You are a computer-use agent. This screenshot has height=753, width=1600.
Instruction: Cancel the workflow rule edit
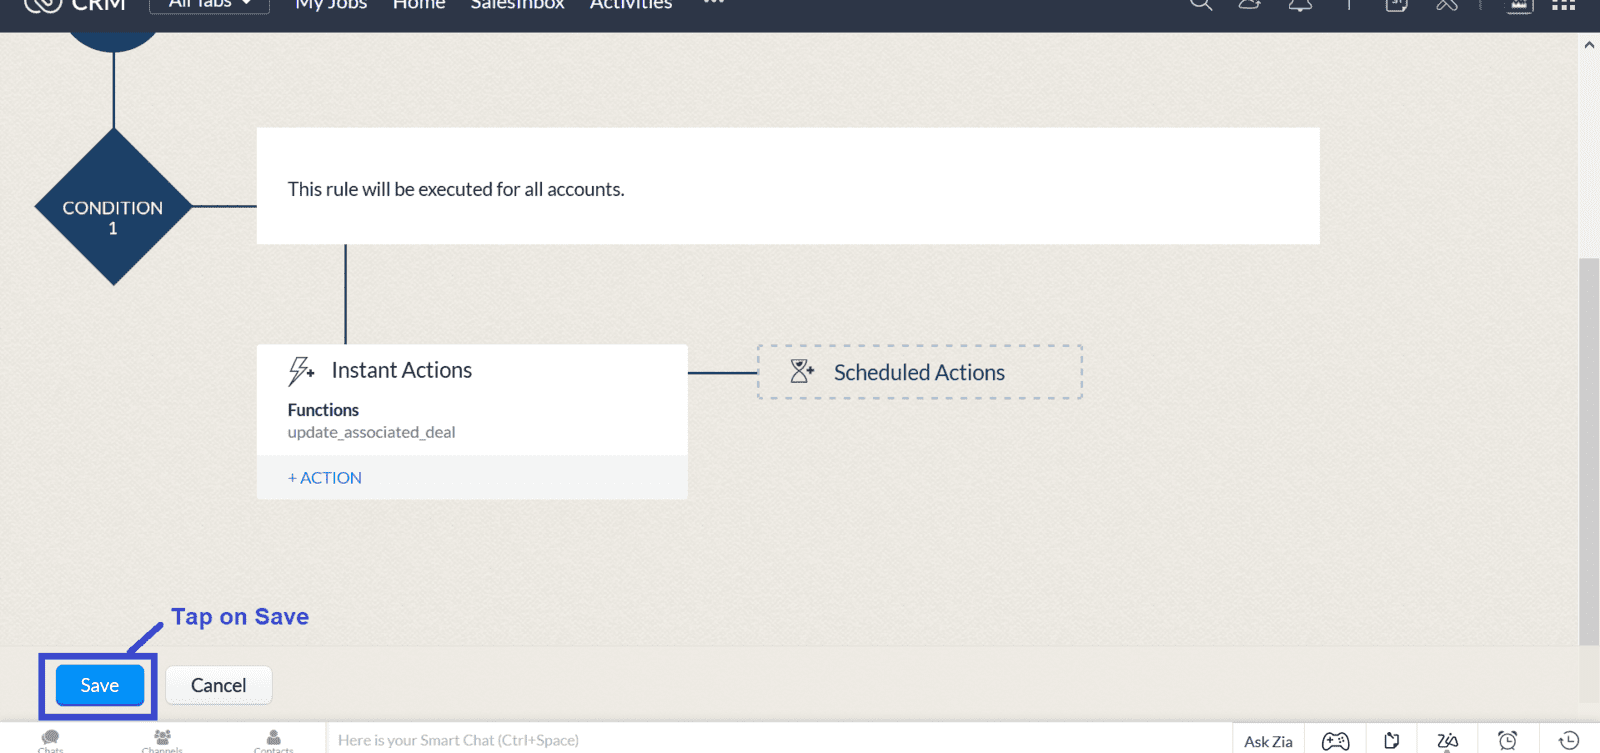coord(218,685)
